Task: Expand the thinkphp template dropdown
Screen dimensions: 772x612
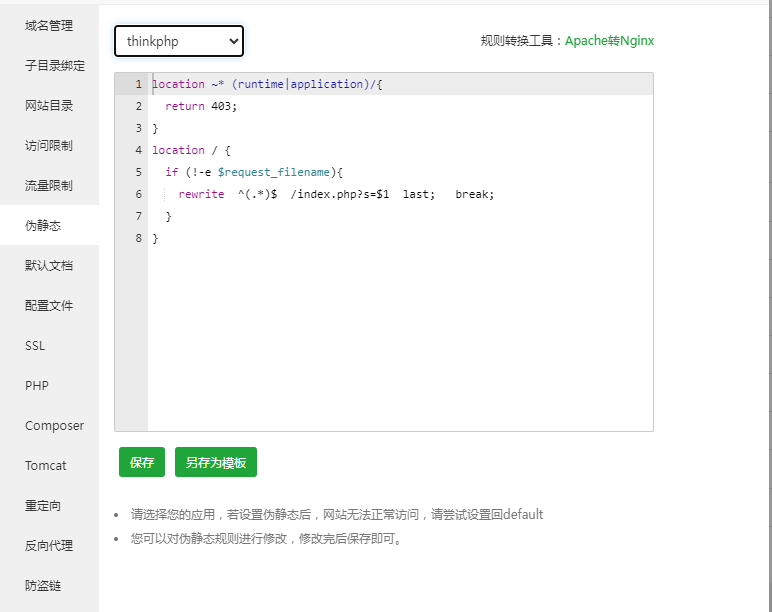Action: coord(179,41)
